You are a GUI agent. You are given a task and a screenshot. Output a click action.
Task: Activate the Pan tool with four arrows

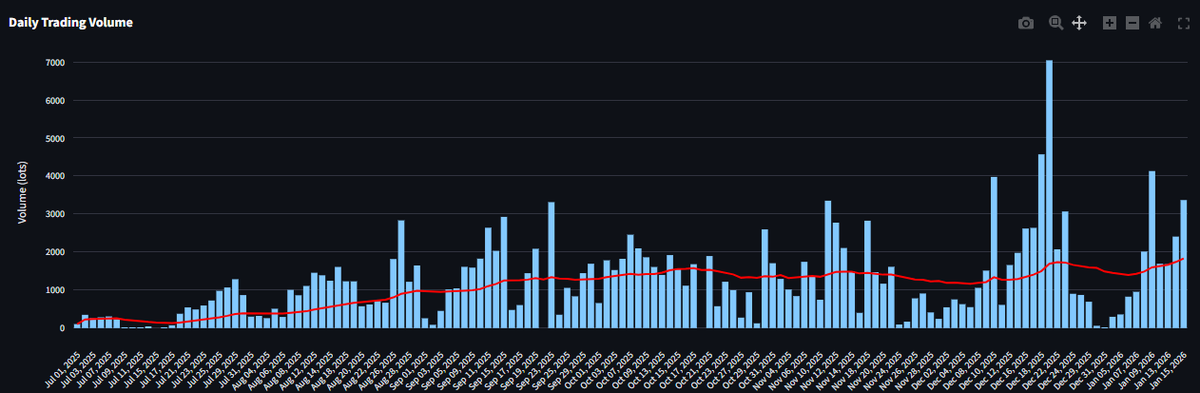point(1080,23)
